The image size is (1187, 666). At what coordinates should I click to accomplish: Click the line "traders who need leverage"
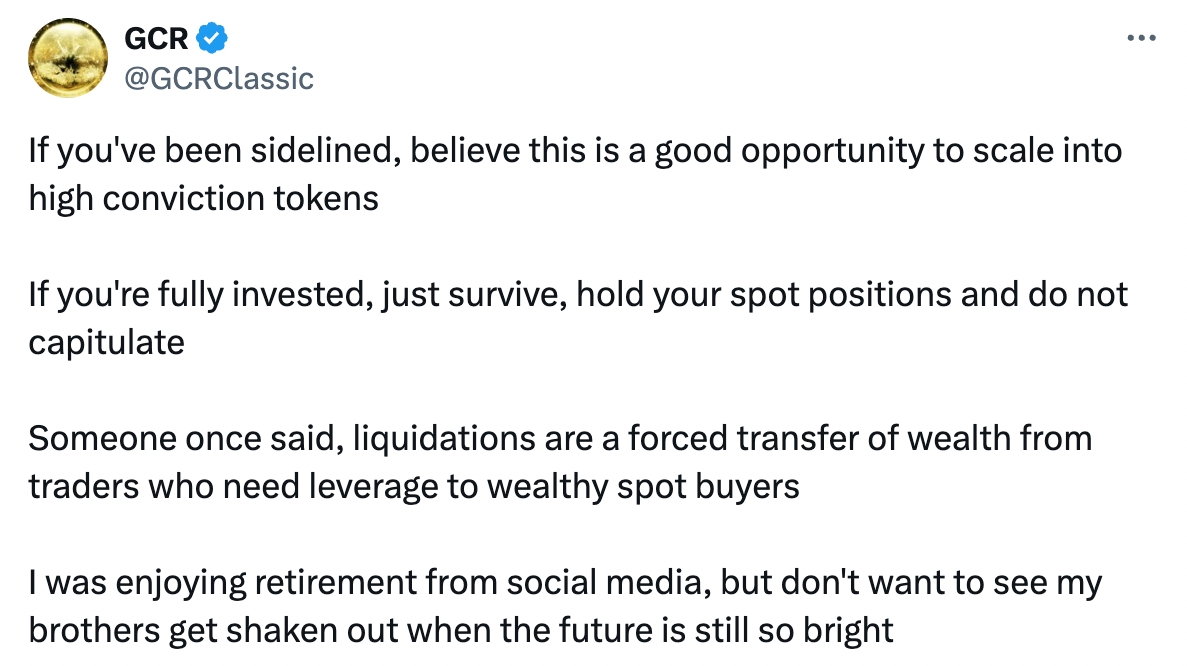click(x=414, y=486)
